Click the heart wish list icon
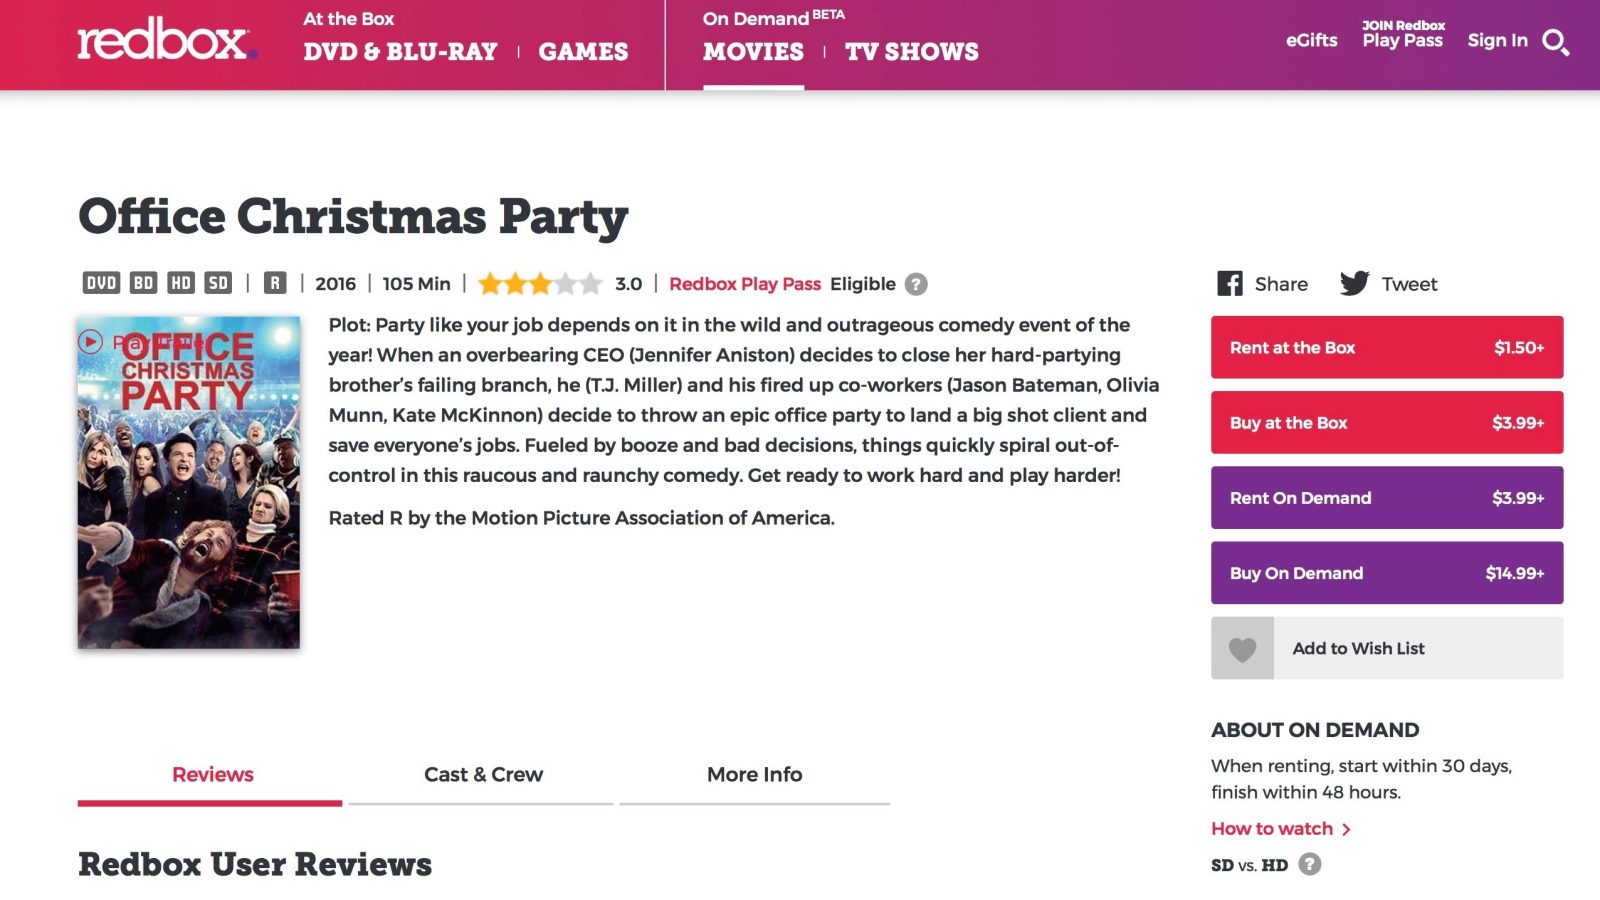 [x=1242, y=649]
